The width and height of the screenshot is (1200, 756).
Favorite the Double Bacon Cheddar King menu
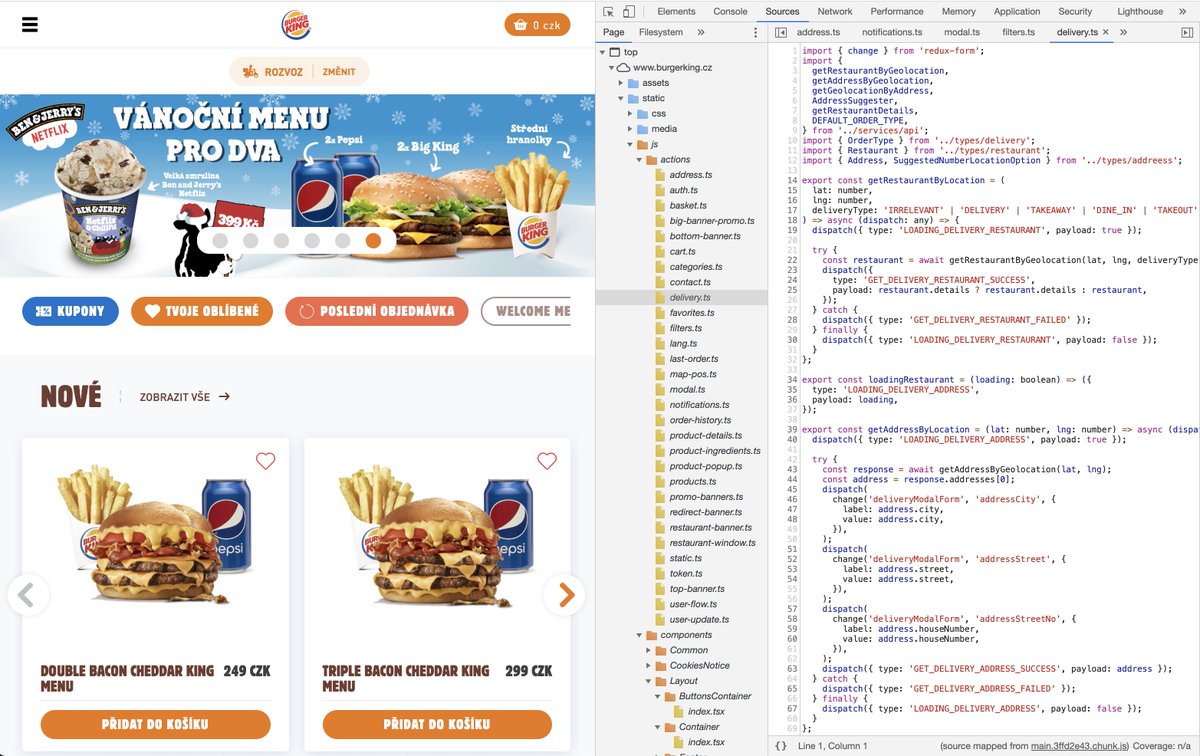(265, 461)
